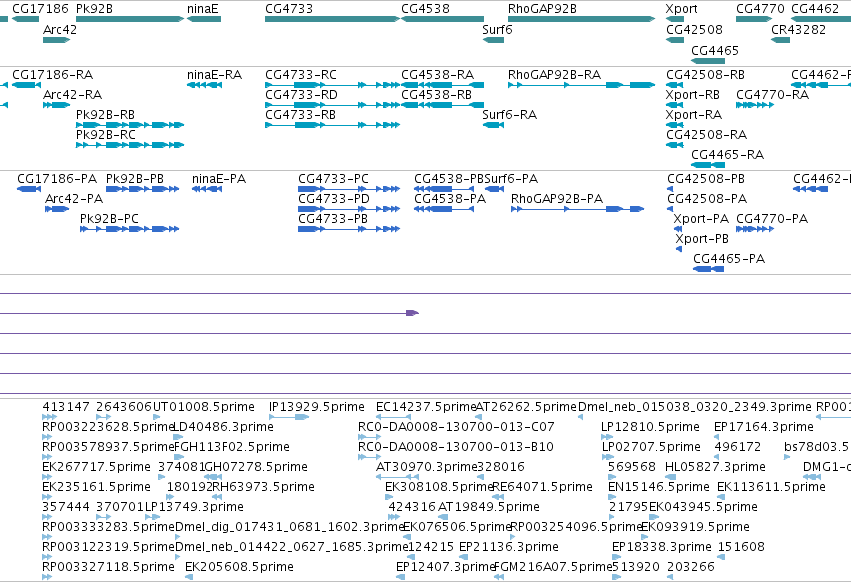Click protein Surf6-PA

click(x=511, y=179)
